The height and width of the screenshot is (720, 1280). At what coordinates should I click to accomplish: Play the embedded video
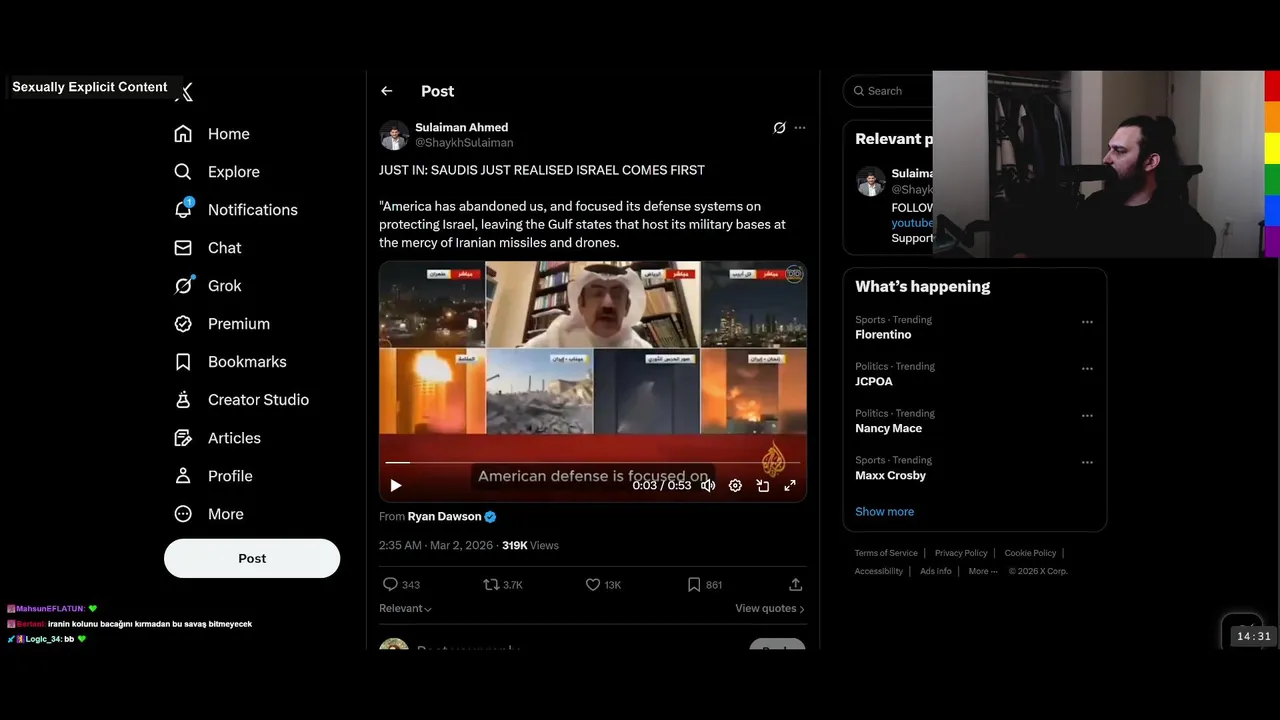coord(396,485)
